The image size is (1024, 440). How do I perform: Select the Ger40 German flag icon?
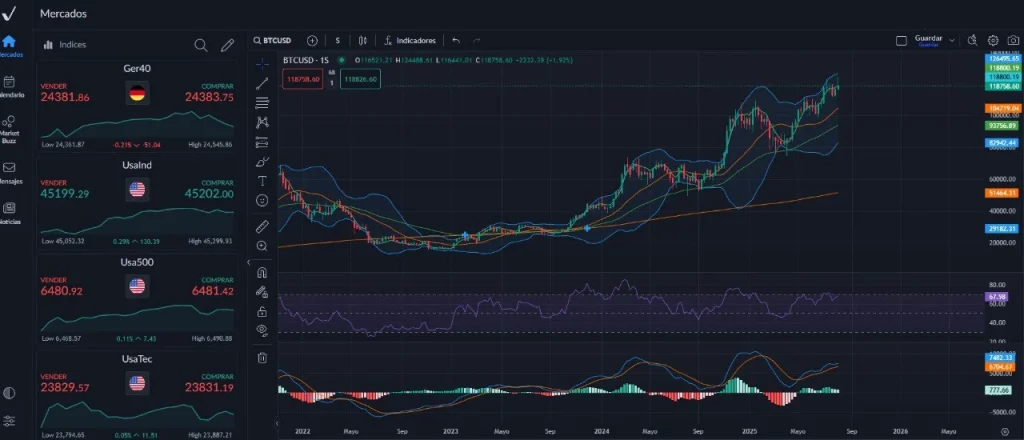coord(137,93)
